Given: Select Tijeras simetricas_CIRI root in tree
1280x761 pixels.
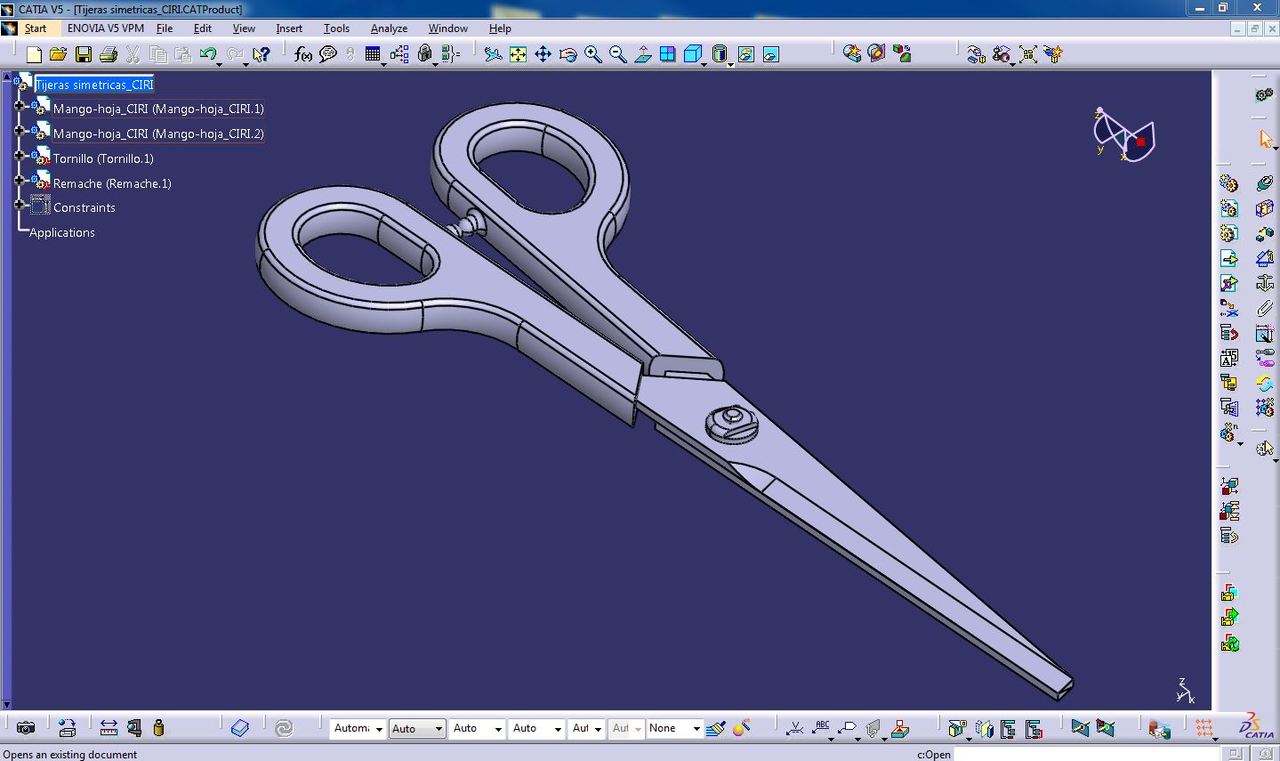Looking at the screenshot, I should (x=94, y=85).
